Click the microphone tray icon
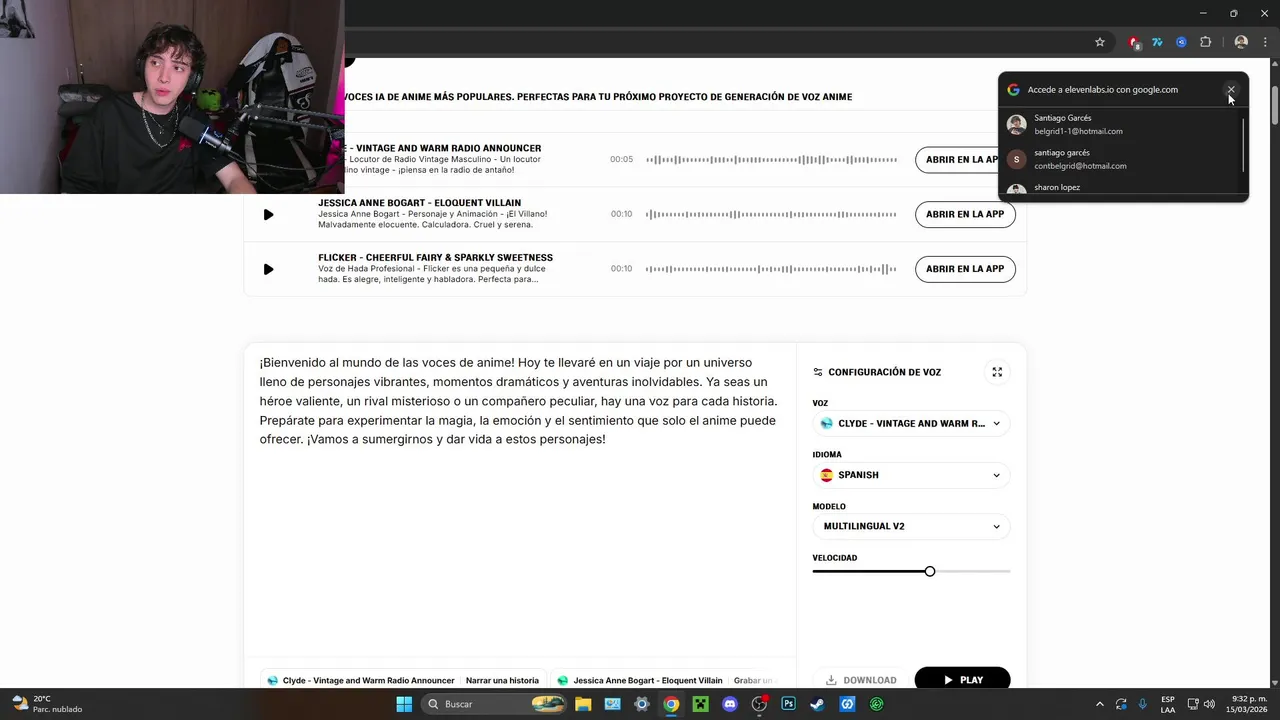 1143,704
